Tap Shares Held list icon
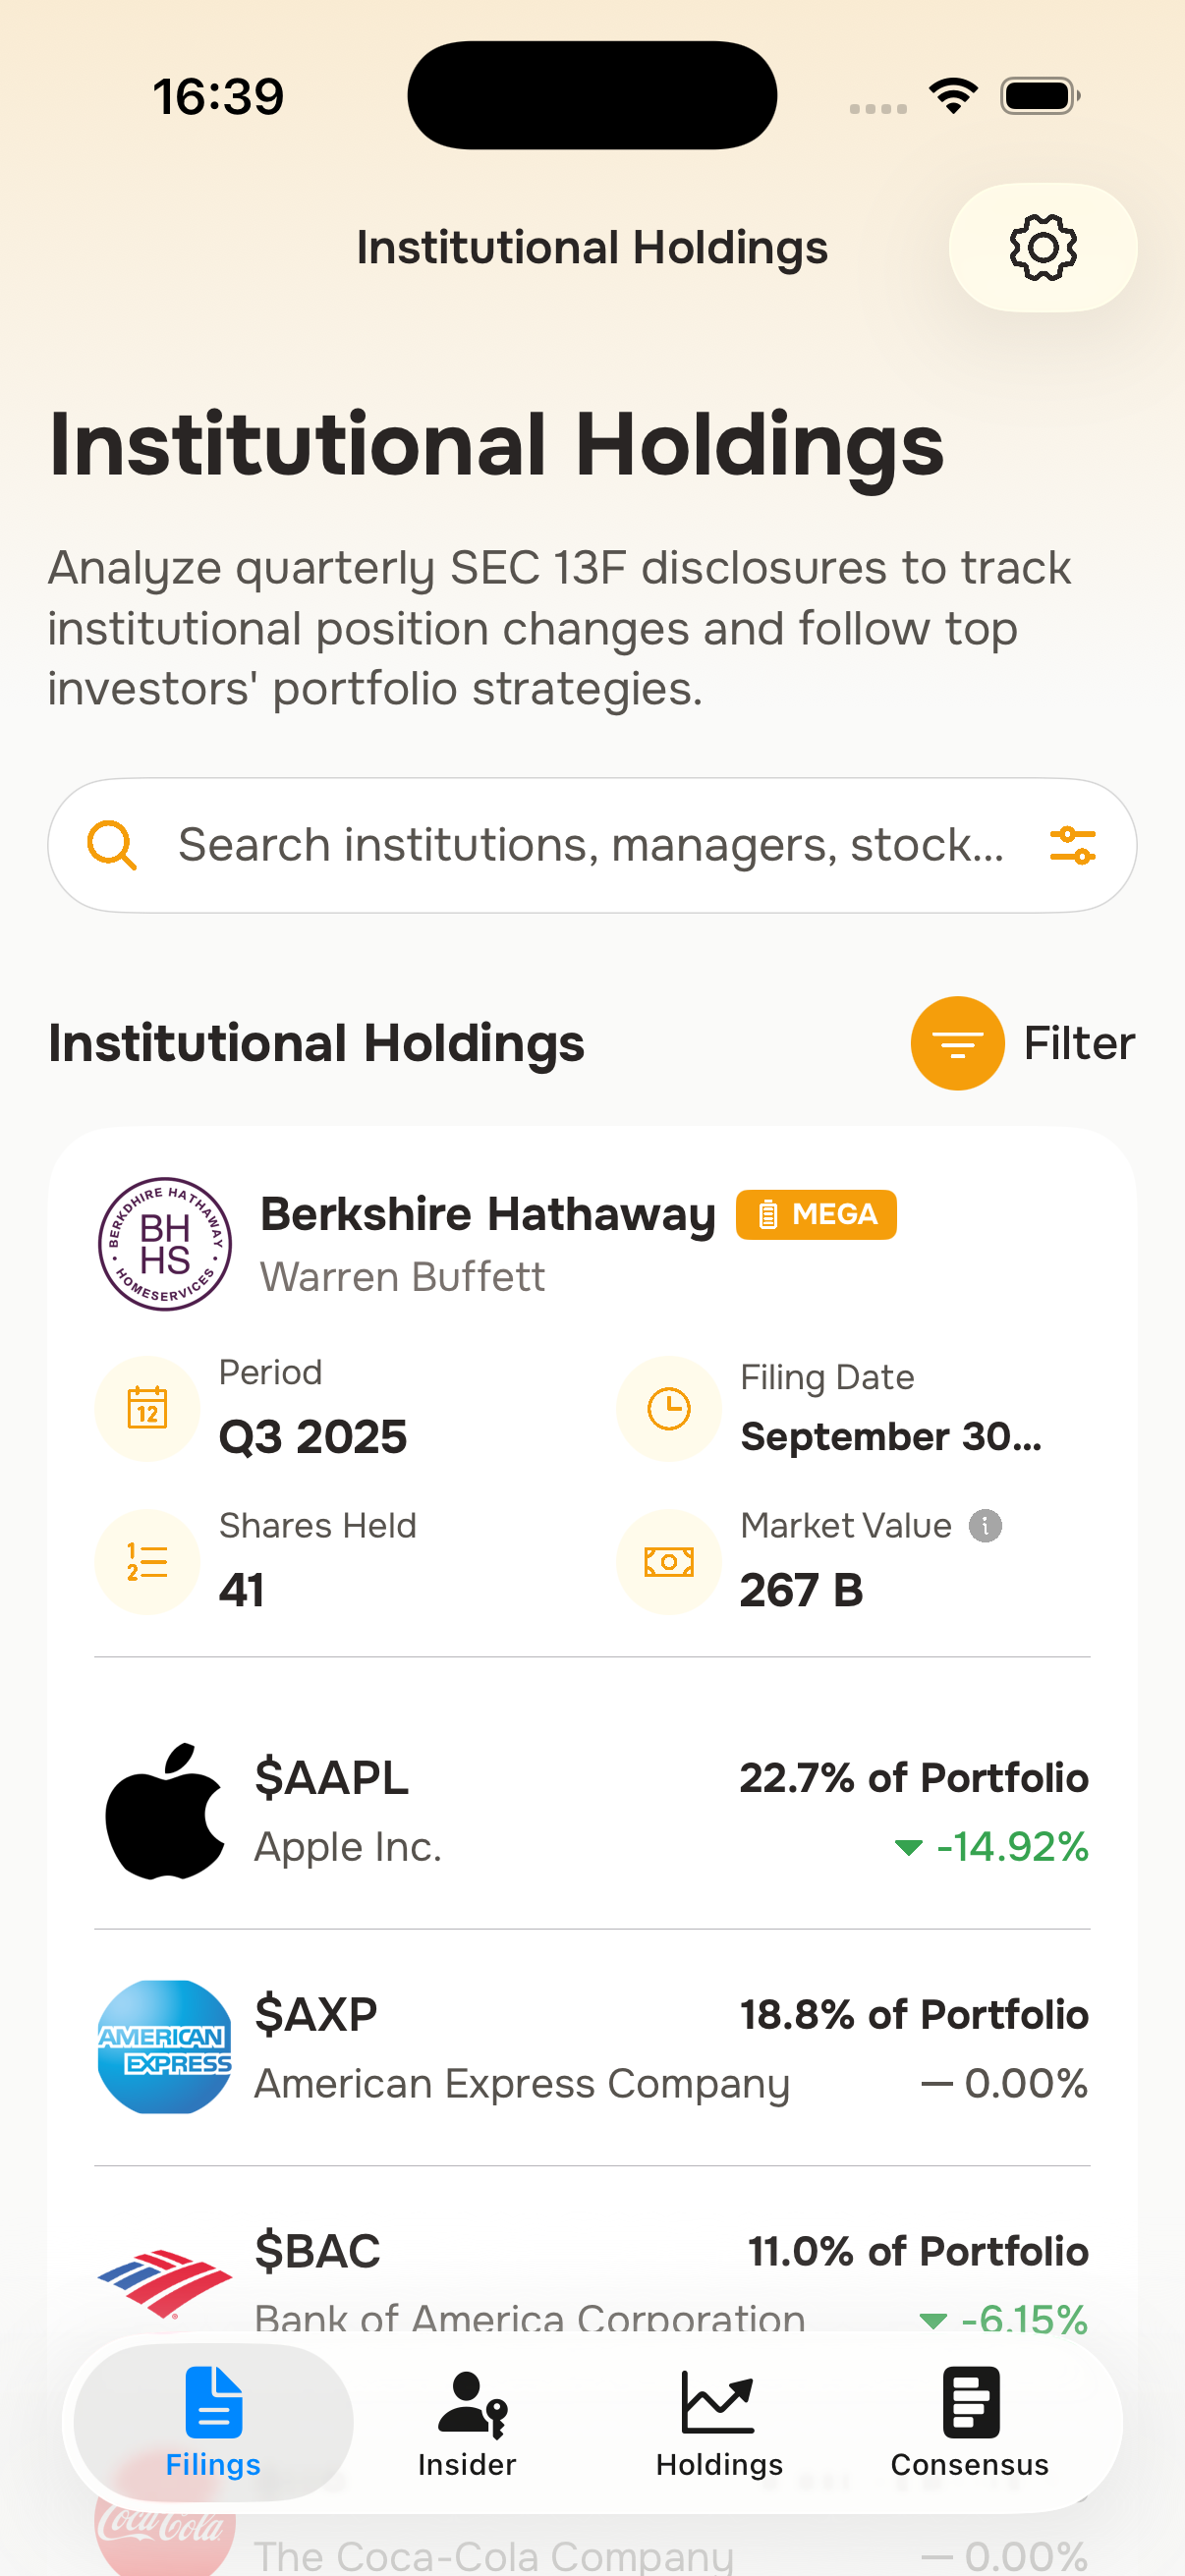Image resolution: width=1185 pixels, height=2576 pixels. [147, 1560]
